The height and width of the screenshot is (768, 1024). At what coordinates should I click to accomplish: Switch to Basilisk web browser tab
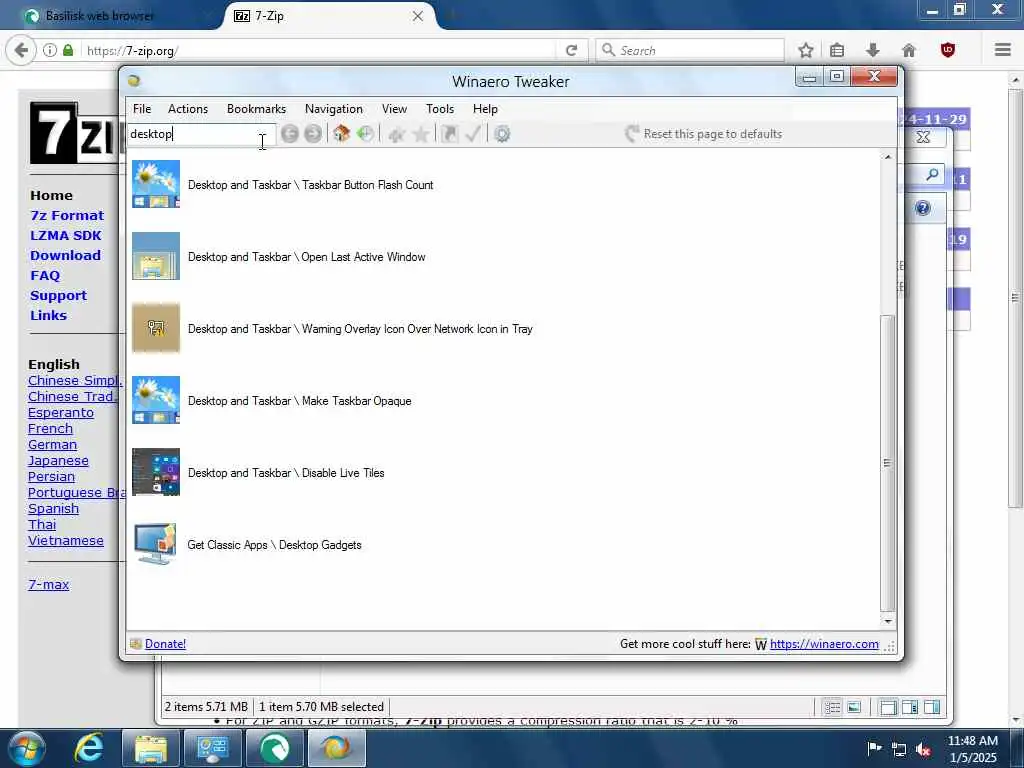point(99,16)
